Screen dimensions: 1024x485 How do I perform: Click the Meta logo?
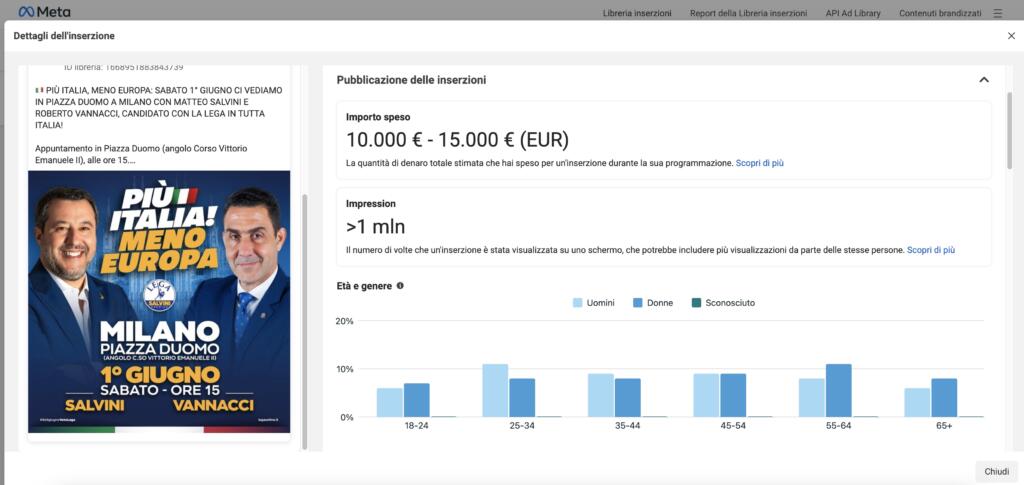tap(38, 12)
